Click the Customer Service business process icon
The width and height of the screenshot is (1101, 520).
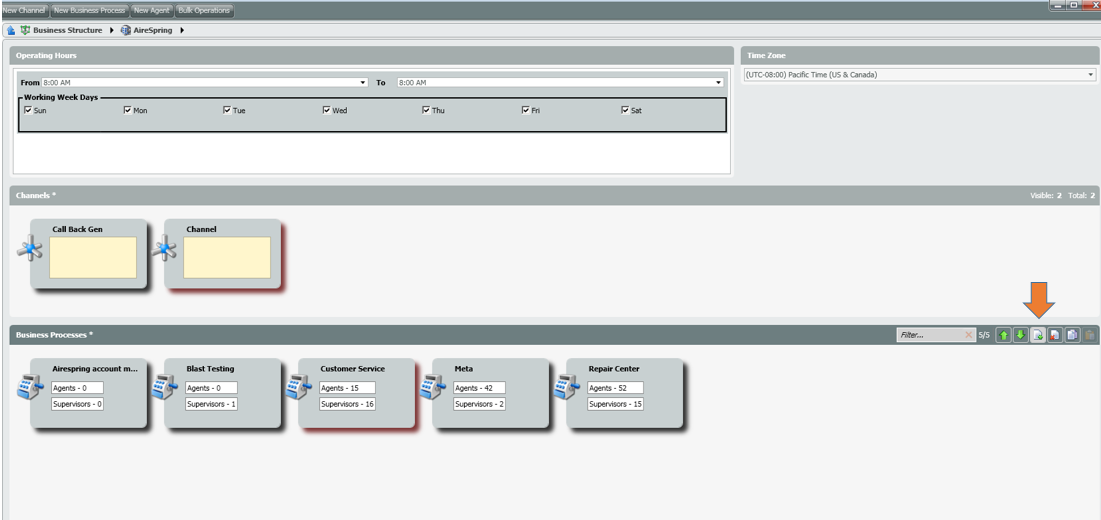(x=299, y=388)
